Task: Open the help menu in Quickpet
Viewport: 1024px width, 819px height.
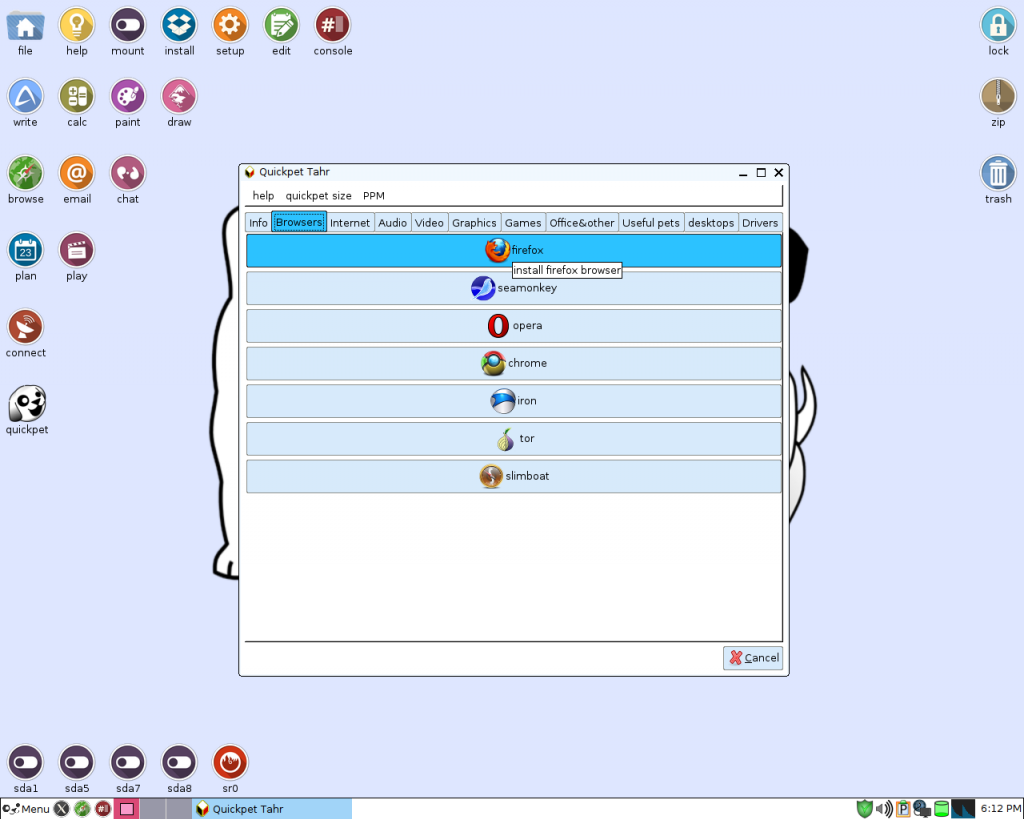Action: [x=263, y=195]
